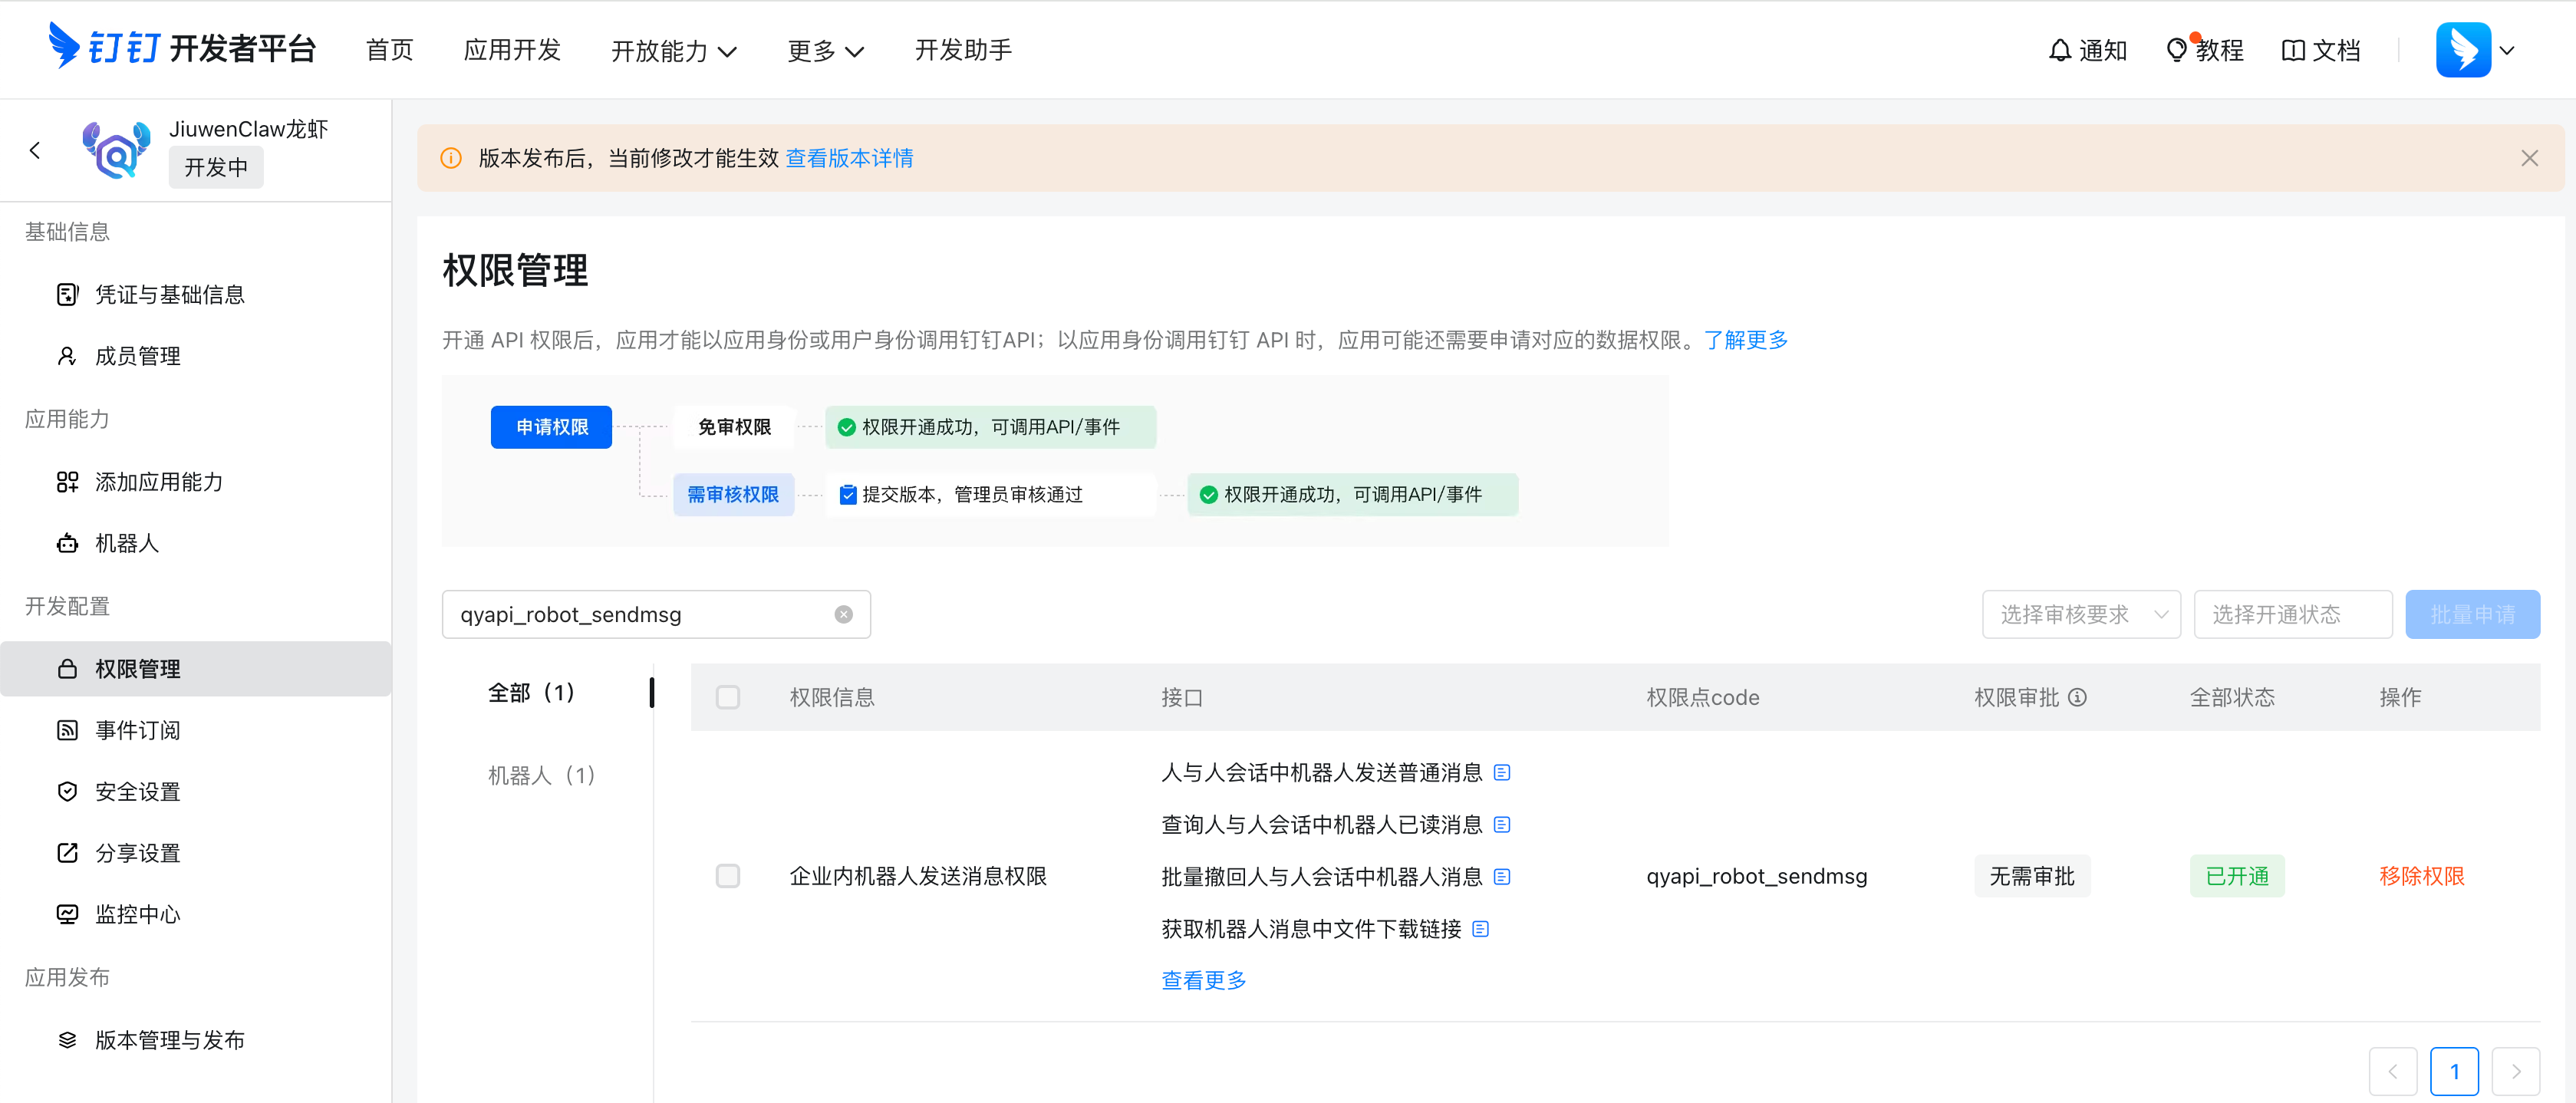Open the 选择开通状态 dropdown
The height and width of the screenshot is (1103, 2576).
tap(2293, 614)
